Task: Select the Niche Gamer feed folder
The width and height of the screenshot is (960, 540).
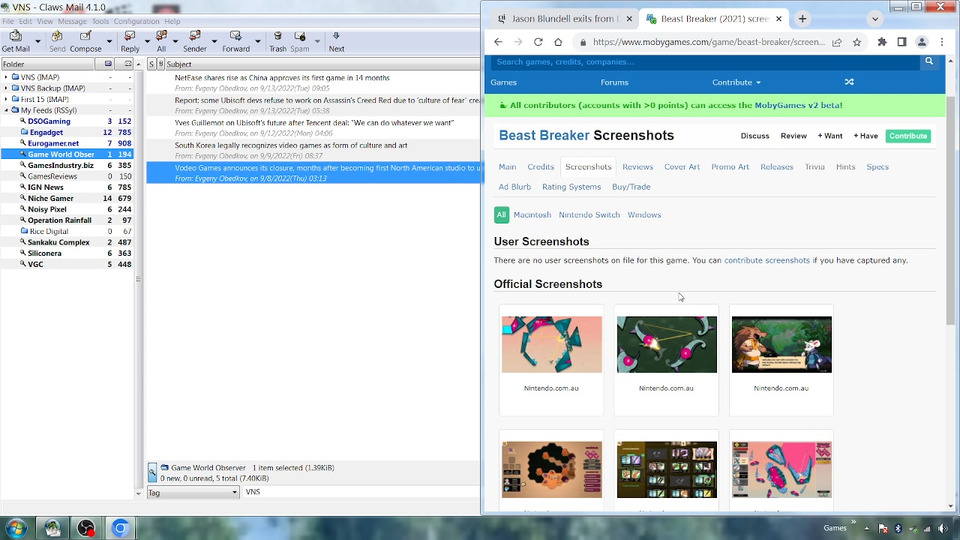Action: pyautogui.click(x=50, y=198)
